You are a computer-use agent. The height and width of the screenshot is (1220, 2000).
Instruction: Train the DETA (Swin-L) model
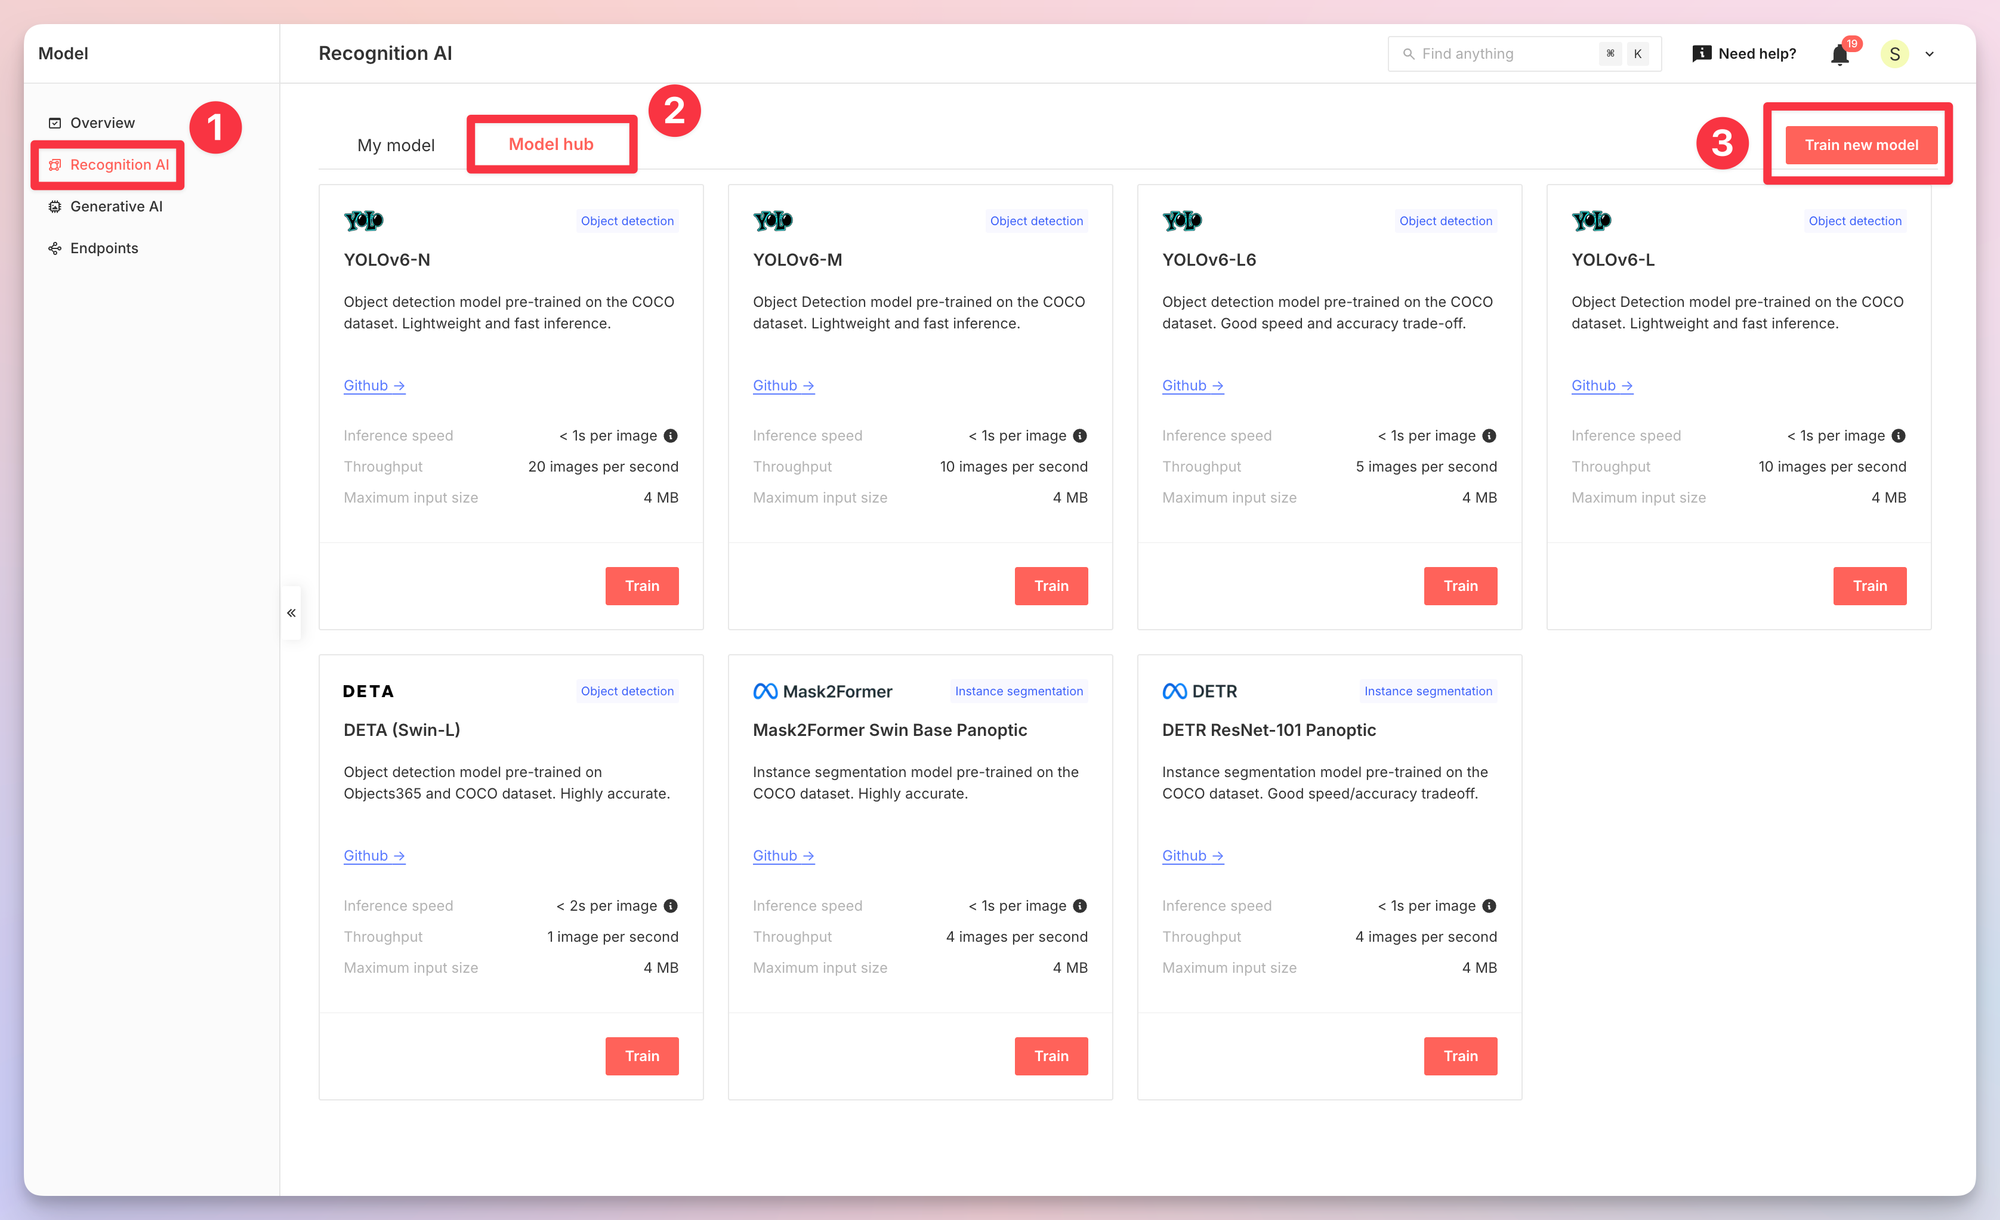(642, 1056)
